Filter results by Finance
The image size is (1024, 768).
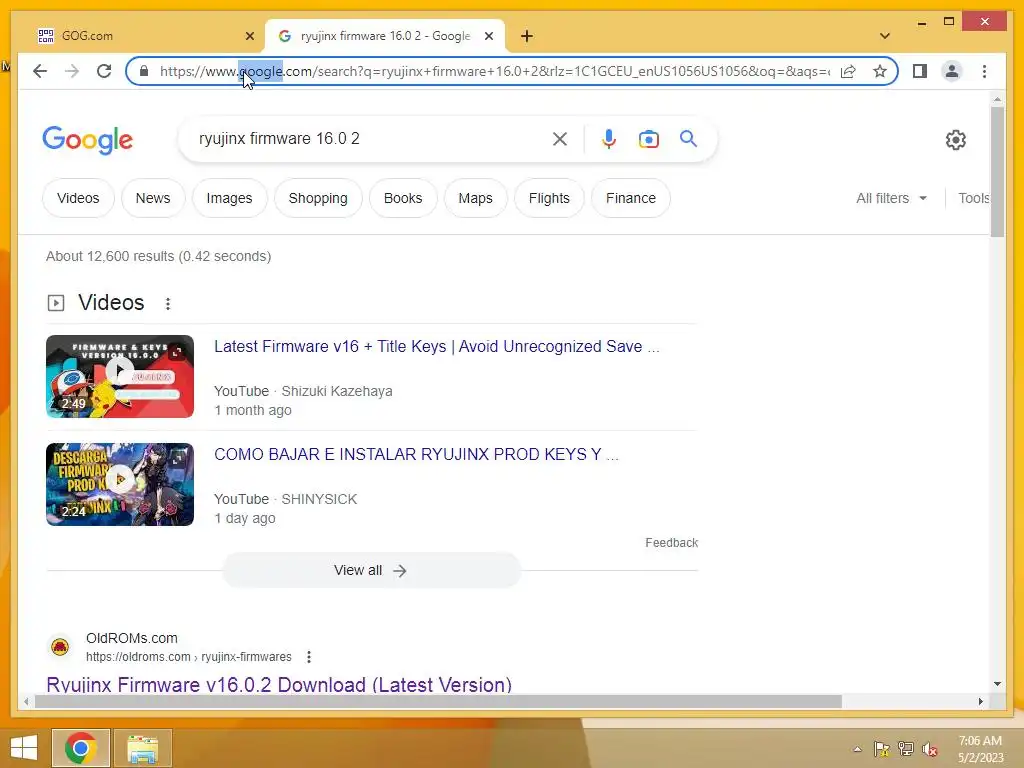[x=631, y=198]
